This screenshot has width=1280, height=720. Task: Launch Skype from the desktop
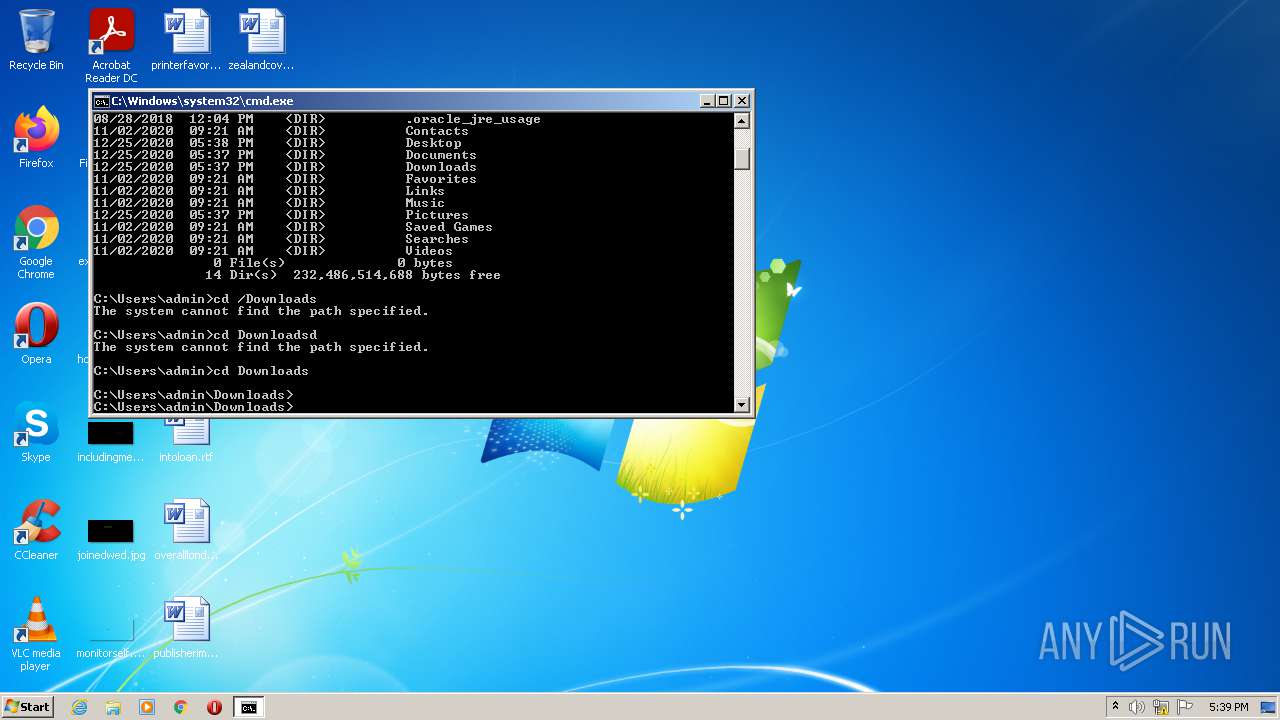(36, 432)
